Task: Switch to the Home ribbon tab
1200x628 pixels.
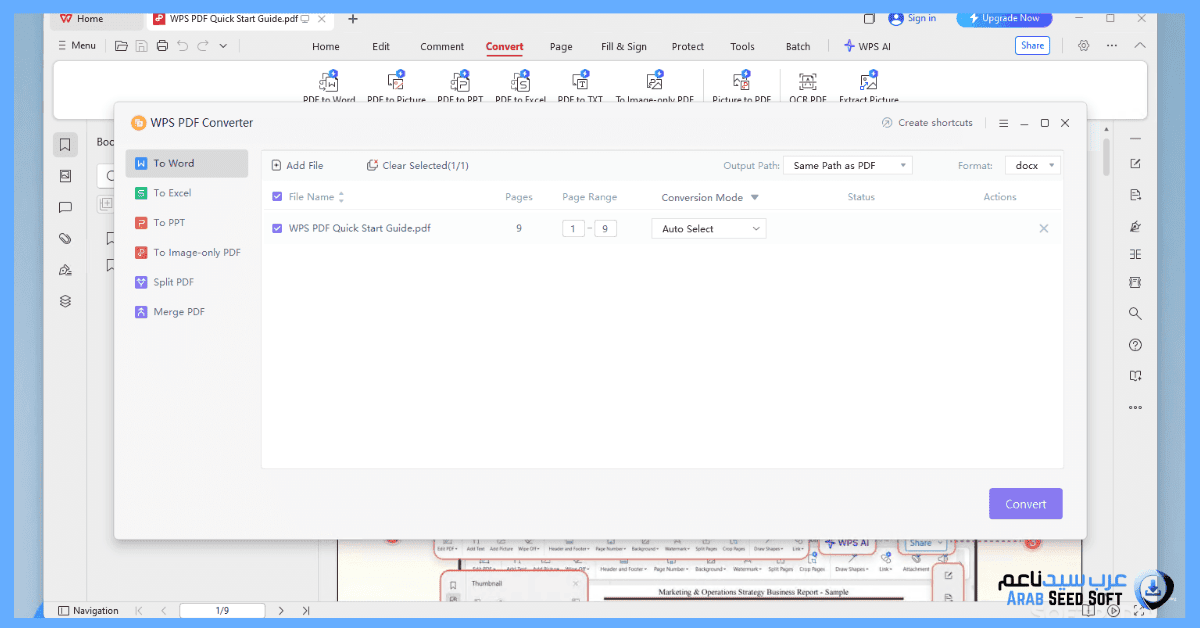Action: click(x=325, y=46)
